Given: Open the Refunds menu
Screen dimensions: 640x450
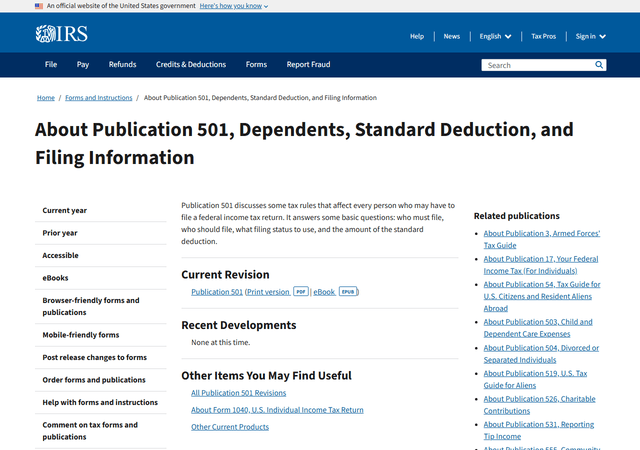Looking at the screenshot, I should click(x=122, y=65).
